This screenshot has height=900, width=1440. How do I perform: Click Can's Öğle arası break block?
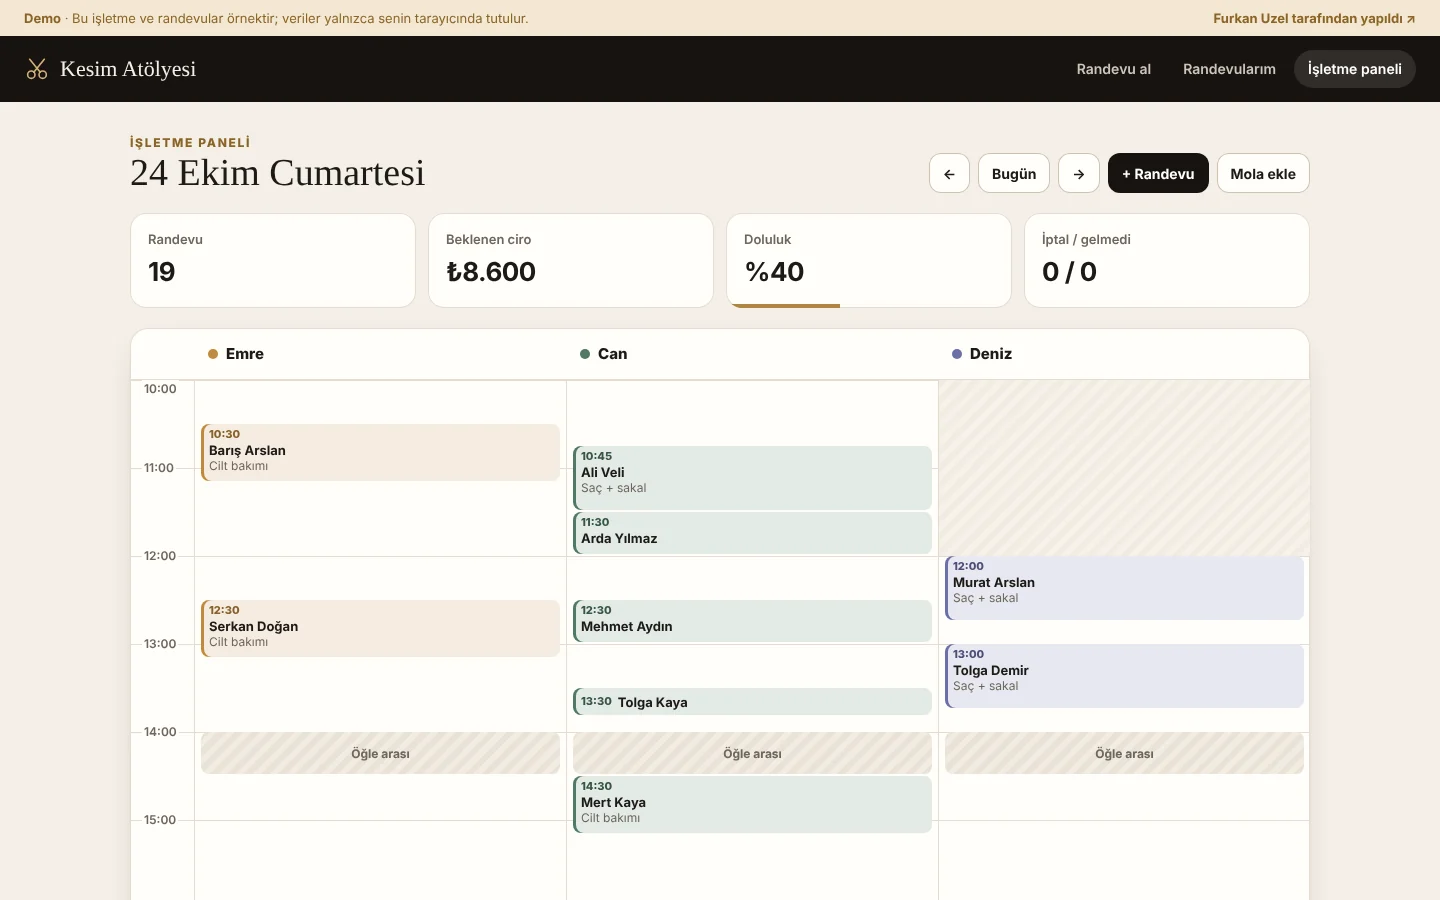[x=753, y=753]
